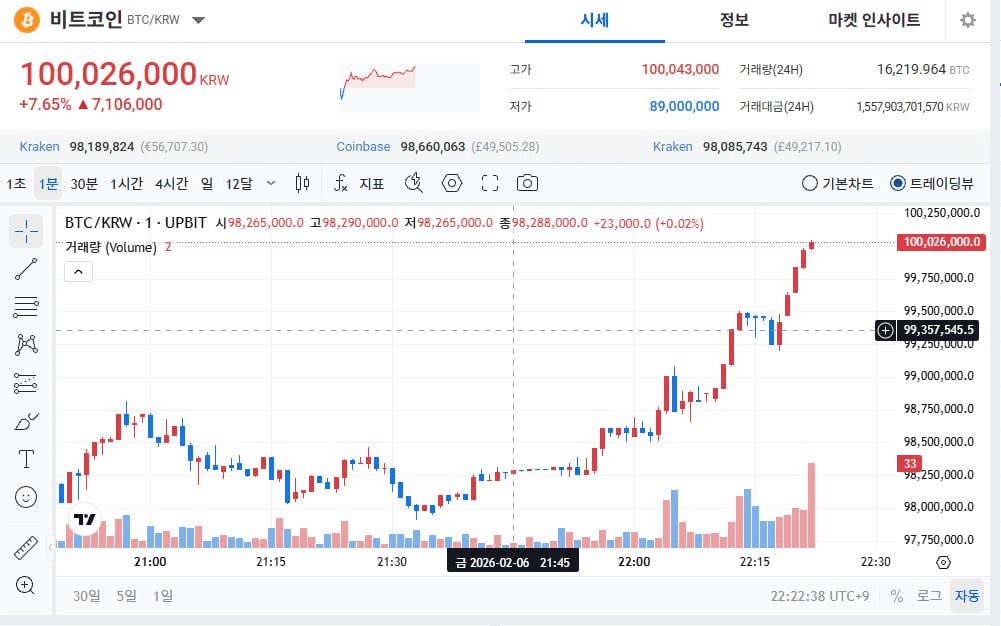Click the 거래량(24H) value 16,219.964 BTC

click(922, 69)
